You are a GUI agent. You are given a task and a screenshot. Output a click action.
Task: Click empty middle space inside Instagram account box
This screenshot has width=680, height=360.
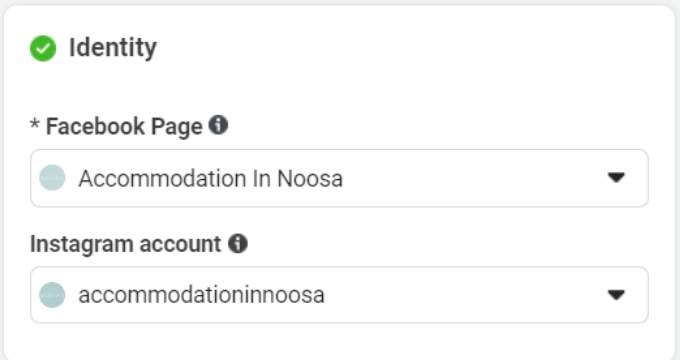[464, 295]
